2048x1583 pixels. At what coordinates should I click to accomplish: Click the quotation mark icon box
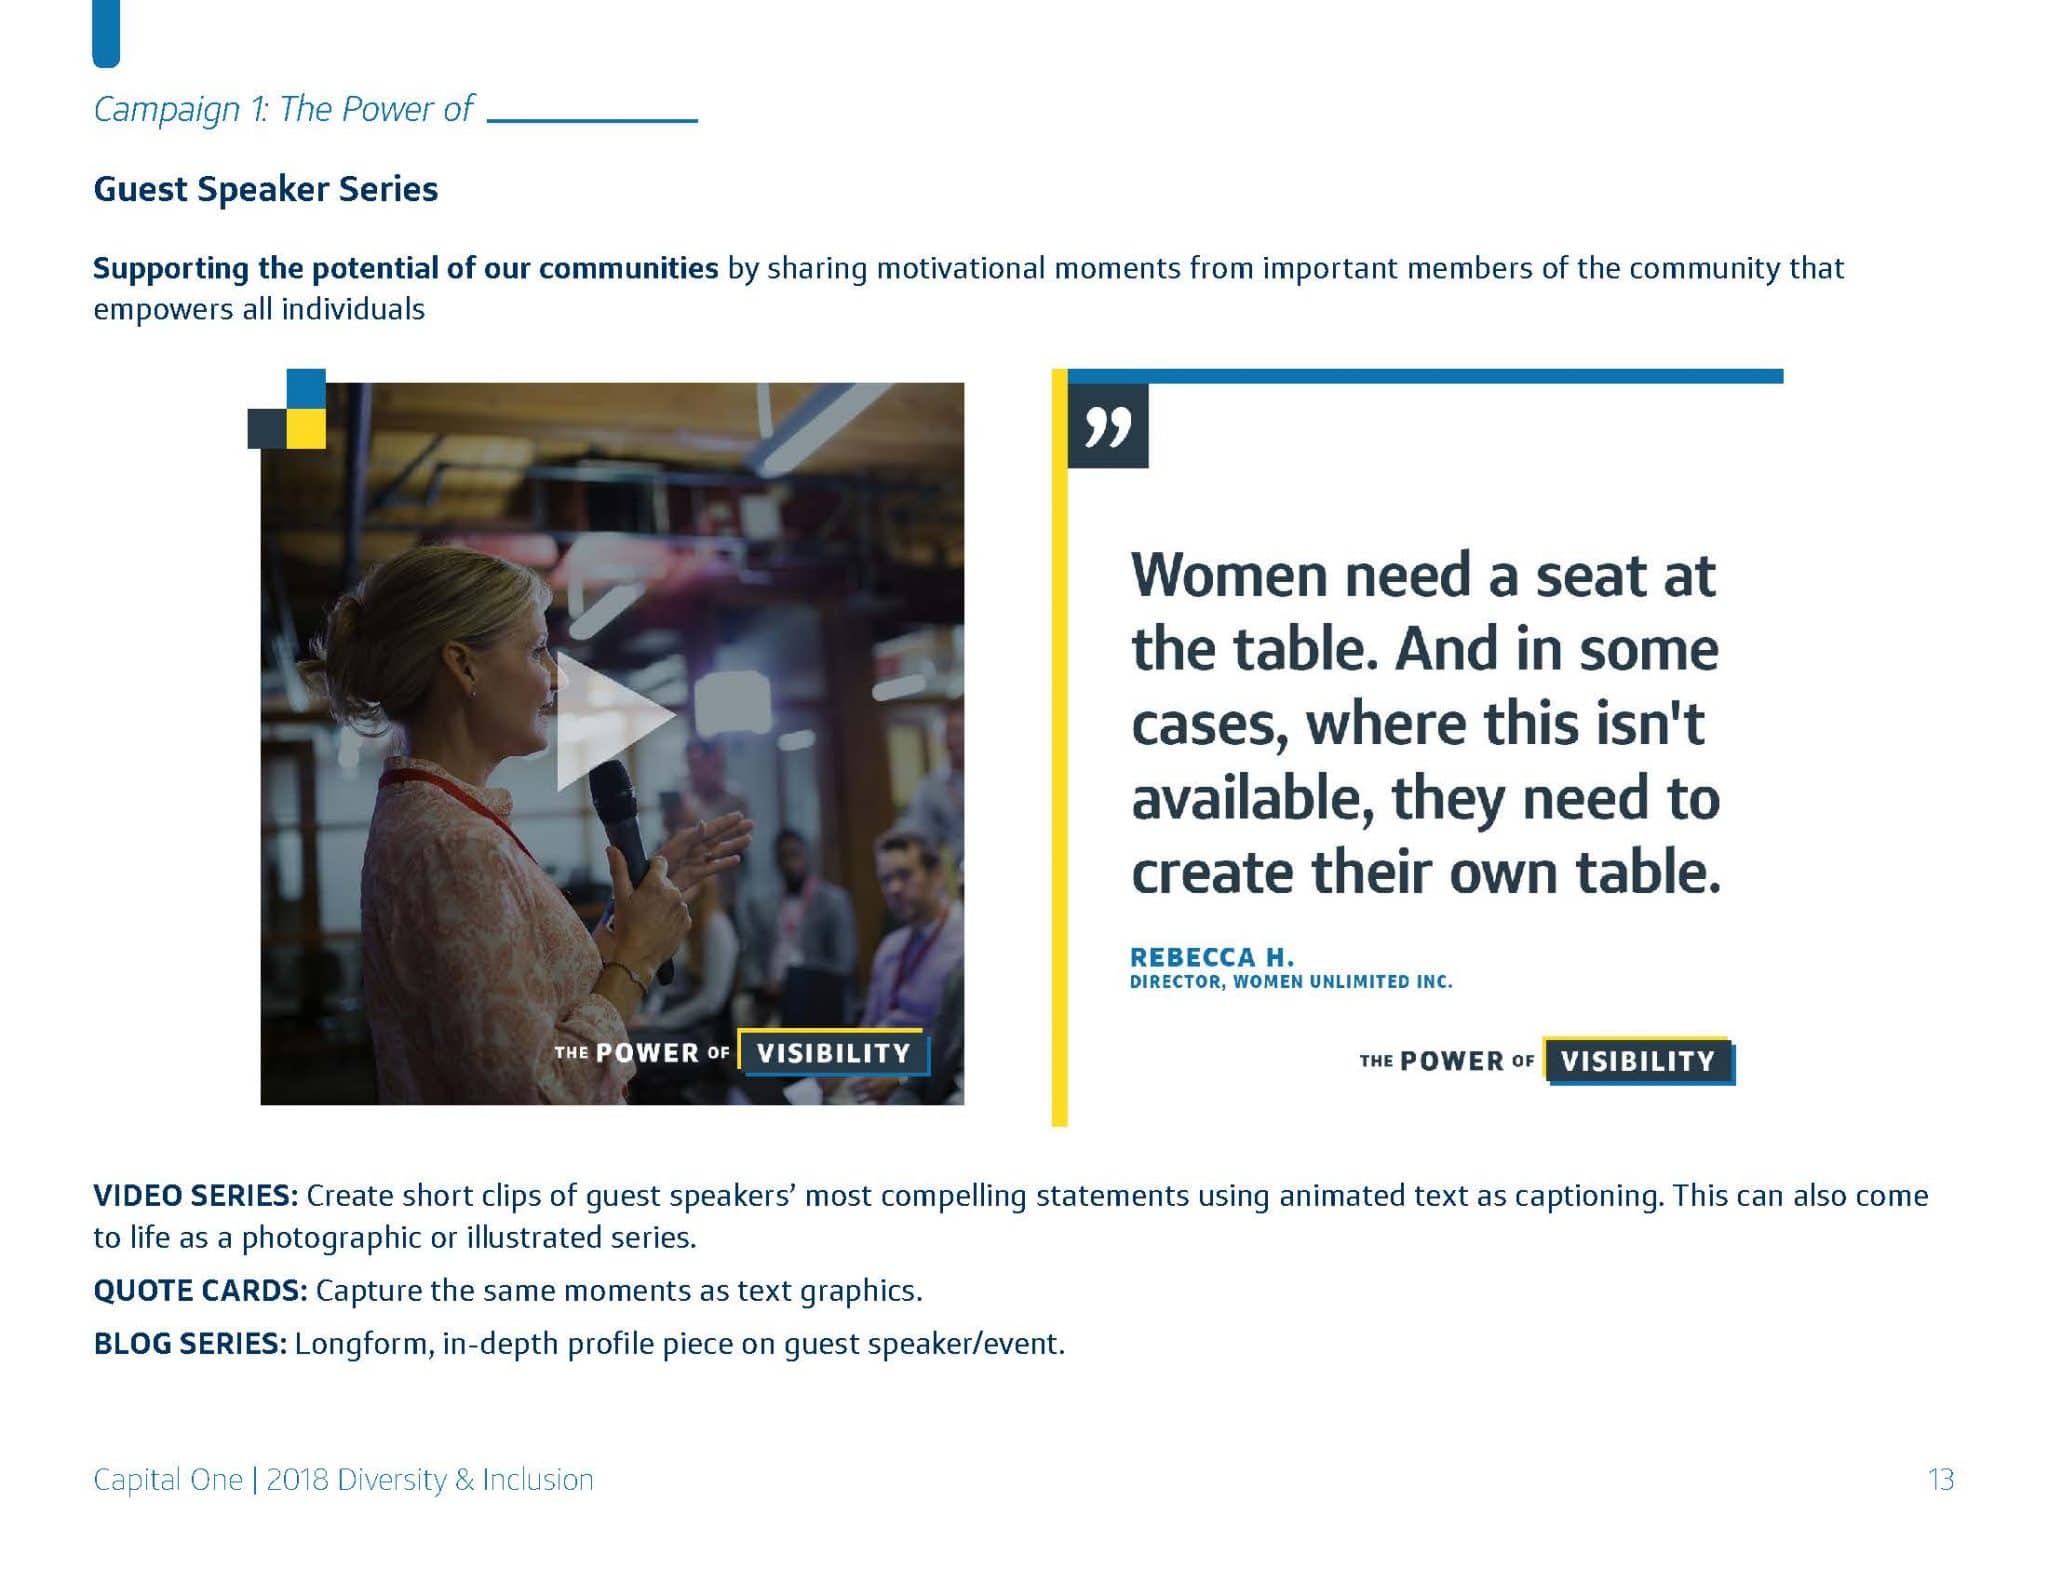click(1108, 426)
